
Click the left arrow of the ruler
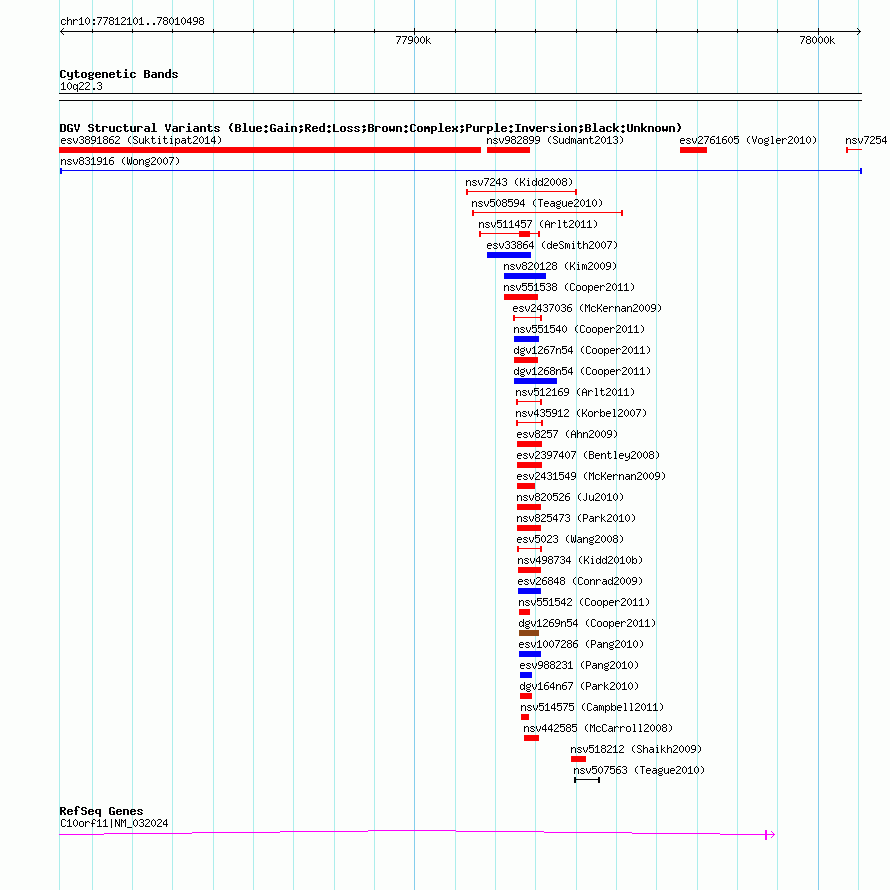[x=62, y=32]
